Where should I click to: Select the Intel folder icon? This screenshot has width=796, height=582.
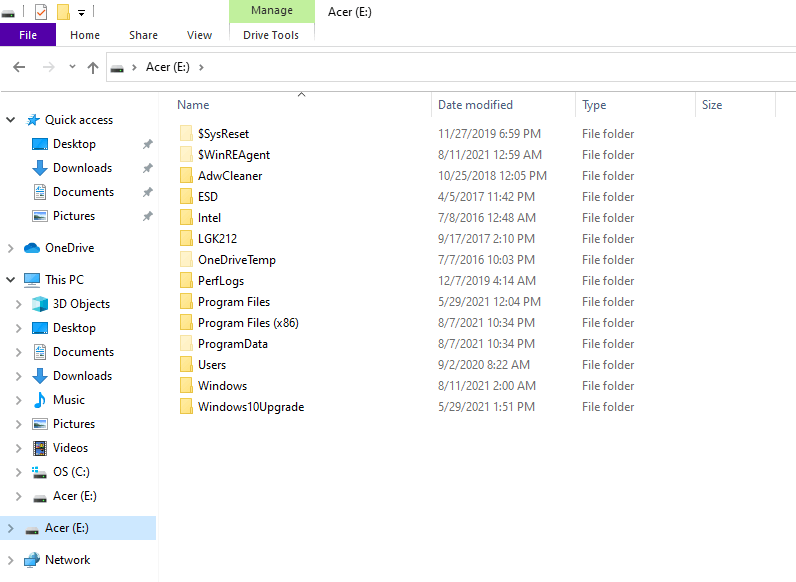pos(186,217)
